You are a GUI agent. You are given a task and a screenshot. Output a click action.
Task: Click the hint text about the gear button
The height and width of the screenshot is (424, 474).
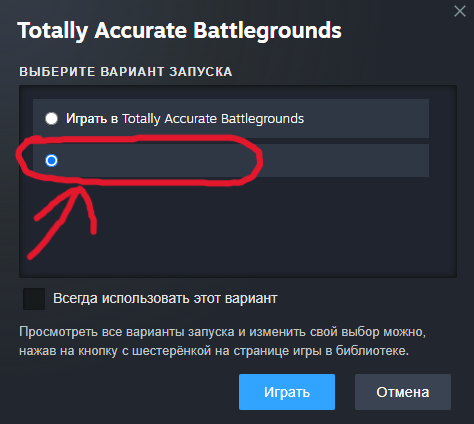click(222, 341)
